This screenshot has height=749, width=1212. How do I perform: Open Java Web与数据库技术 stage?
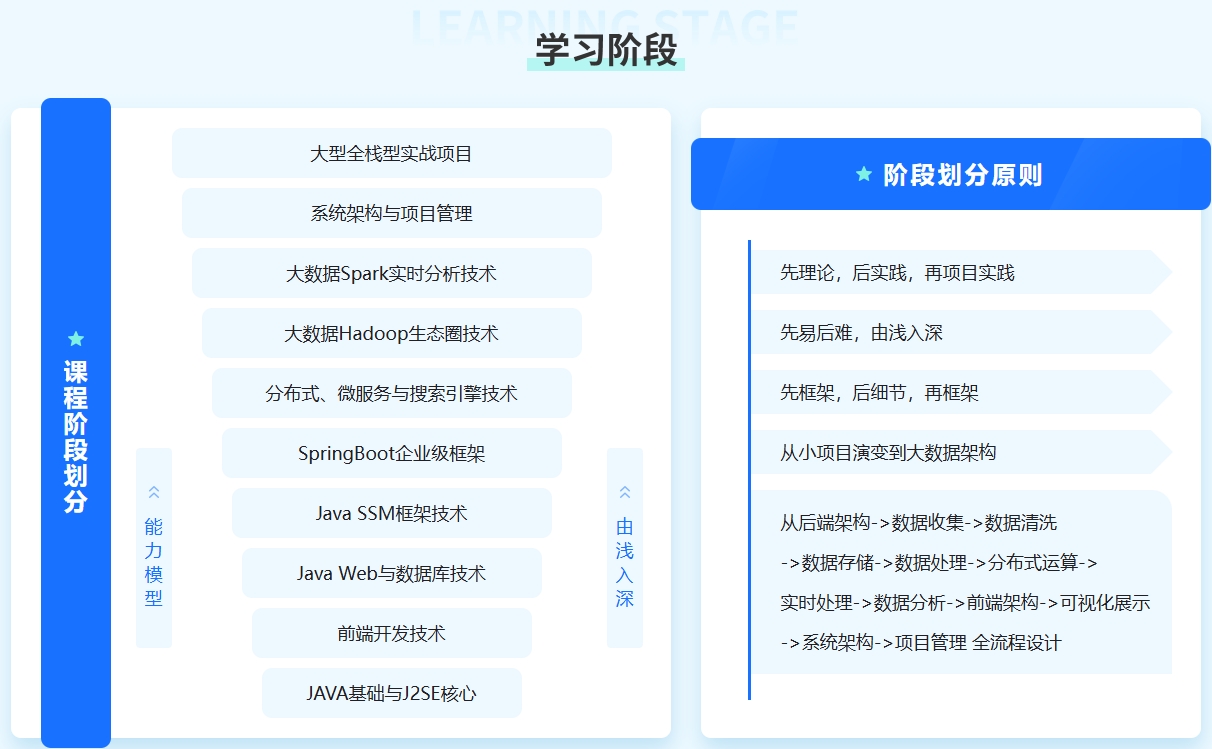(392, 573)
